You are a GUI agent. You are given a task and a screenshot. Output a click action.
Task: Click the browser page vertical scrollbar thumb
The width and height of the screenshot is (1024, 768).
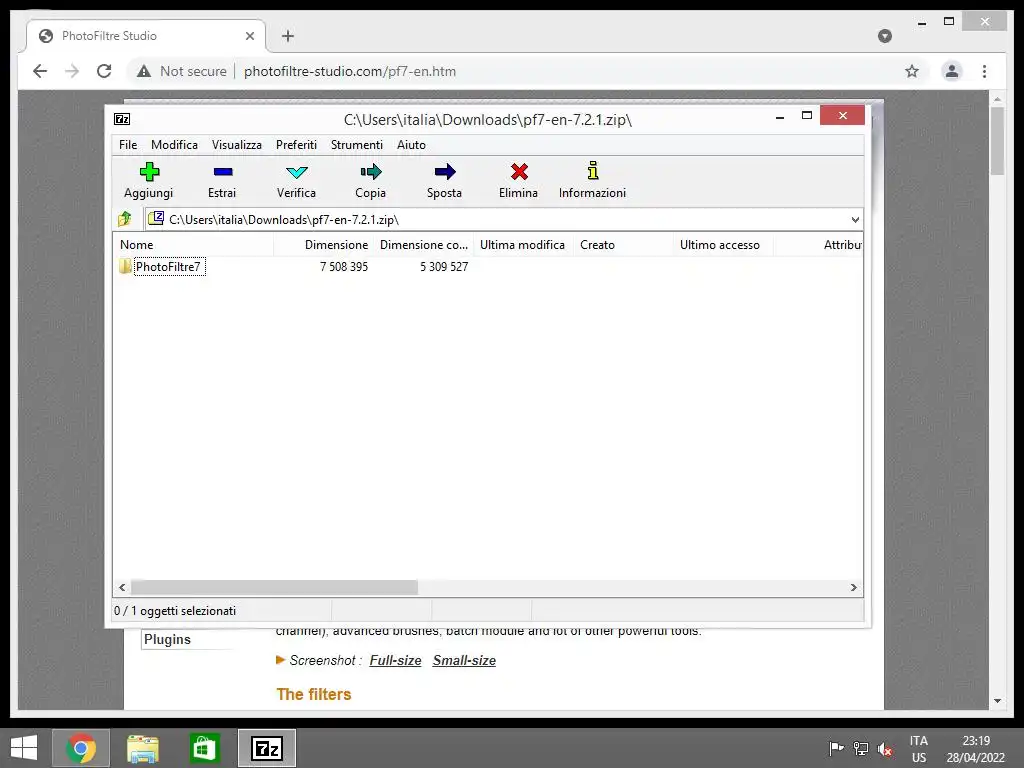[997, 141]
